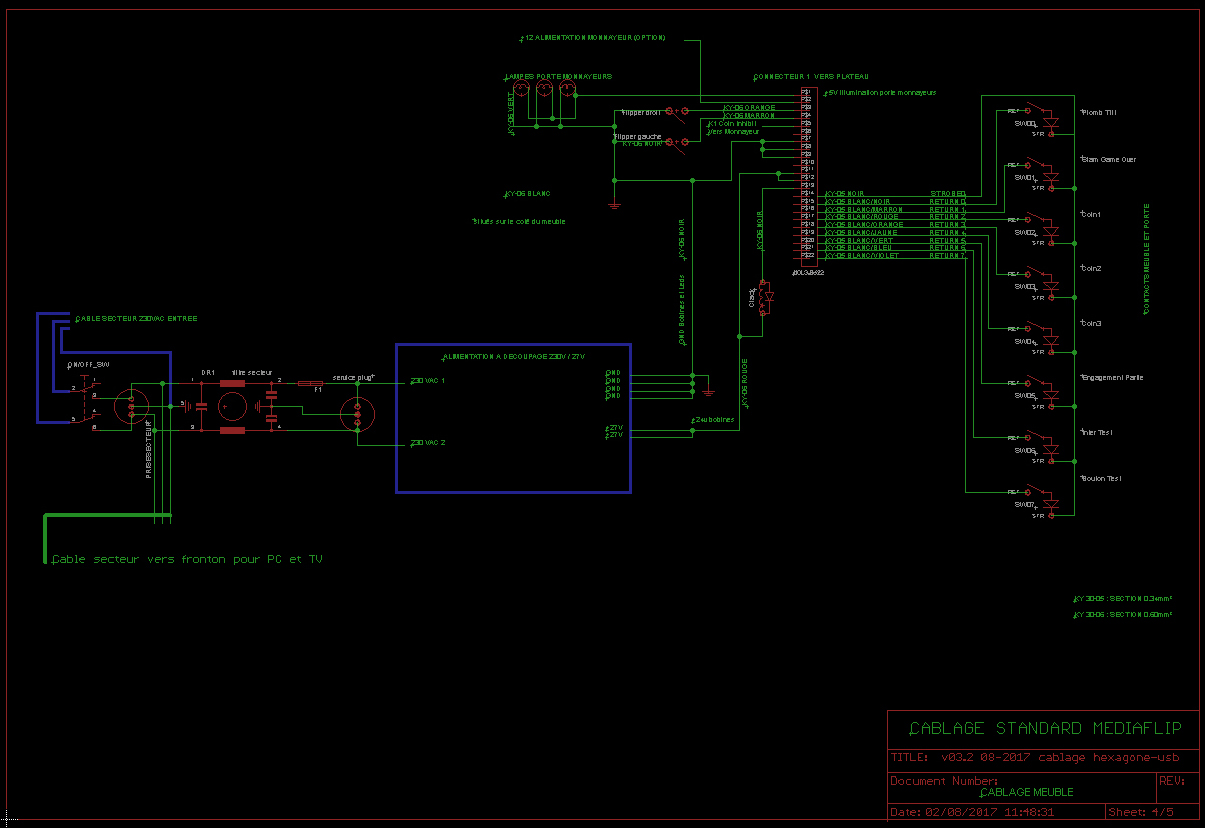Click the alimentation à découpage power supply block
1205x828 pixels.
pos(513,418)
